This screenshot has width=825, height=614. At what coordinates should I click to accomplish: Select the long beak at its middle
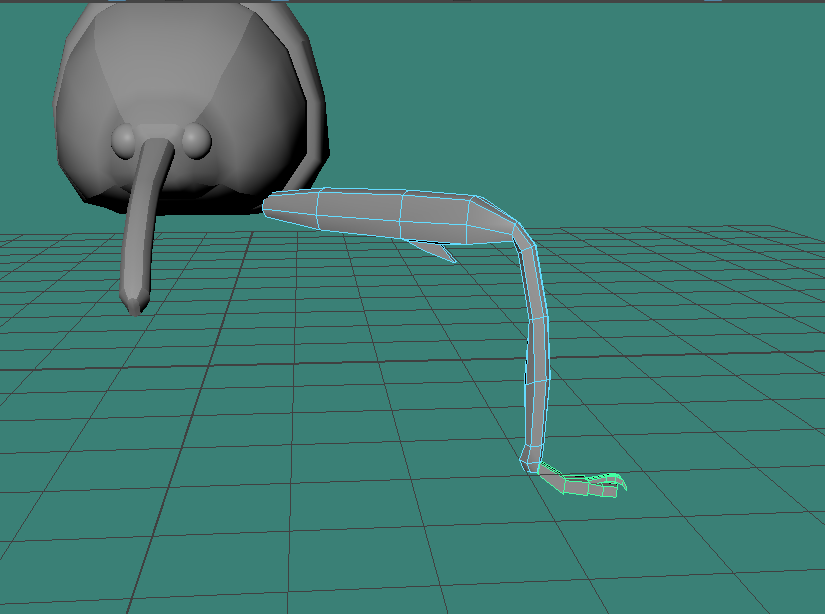143,220
